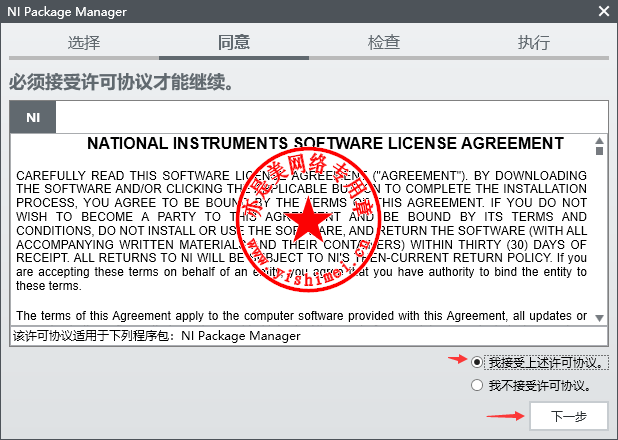This screenshot has height=440, width=618.
Task: Click the license scrollbar up arrow
Action: coord(599,141)
